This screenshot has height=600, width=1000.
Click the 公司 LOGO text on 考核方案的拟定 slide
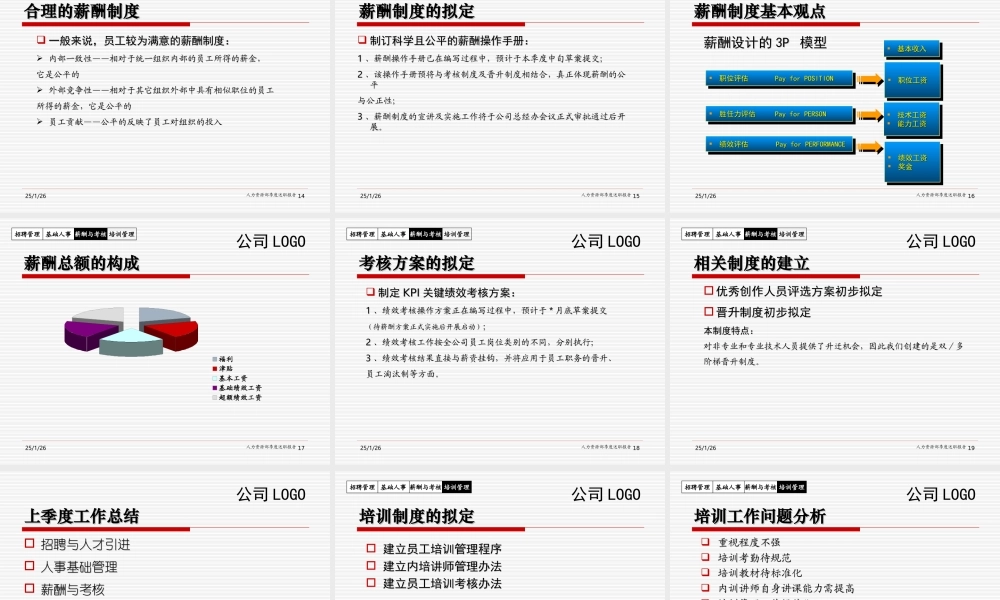pyautogui.click(x=608, y=241)
